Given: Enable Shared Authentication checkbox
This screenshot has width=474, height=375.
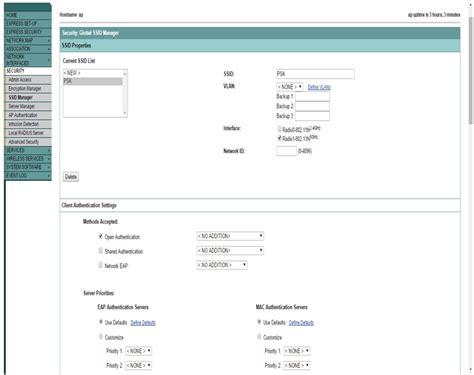Looking at the screenshot, I should [101, 250].
